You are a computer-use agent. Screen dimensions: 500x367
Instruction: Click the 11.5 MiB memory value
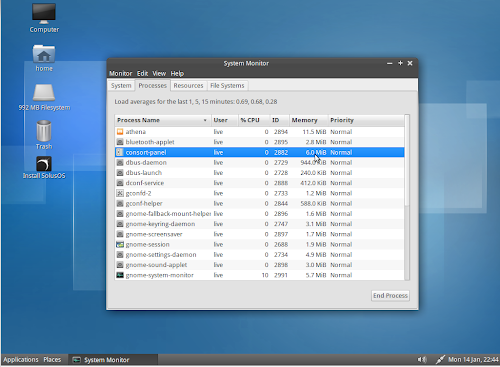[314, 132]
